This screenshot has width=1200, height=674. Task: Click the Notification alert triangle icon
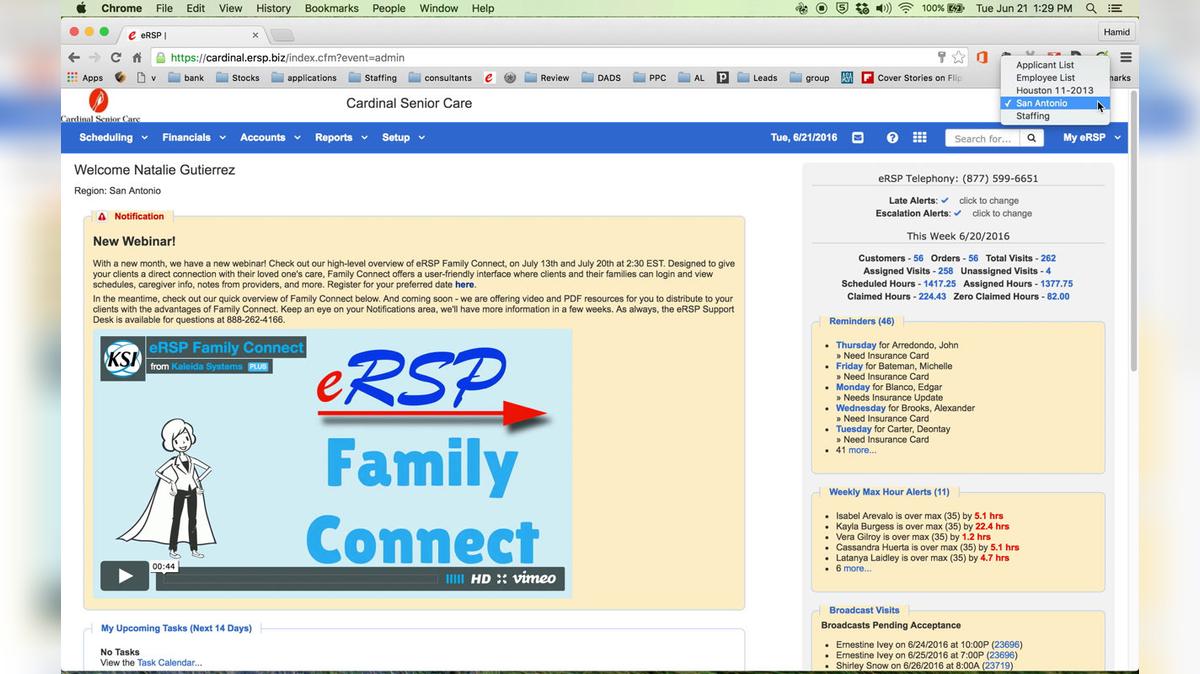pos(100,216)
